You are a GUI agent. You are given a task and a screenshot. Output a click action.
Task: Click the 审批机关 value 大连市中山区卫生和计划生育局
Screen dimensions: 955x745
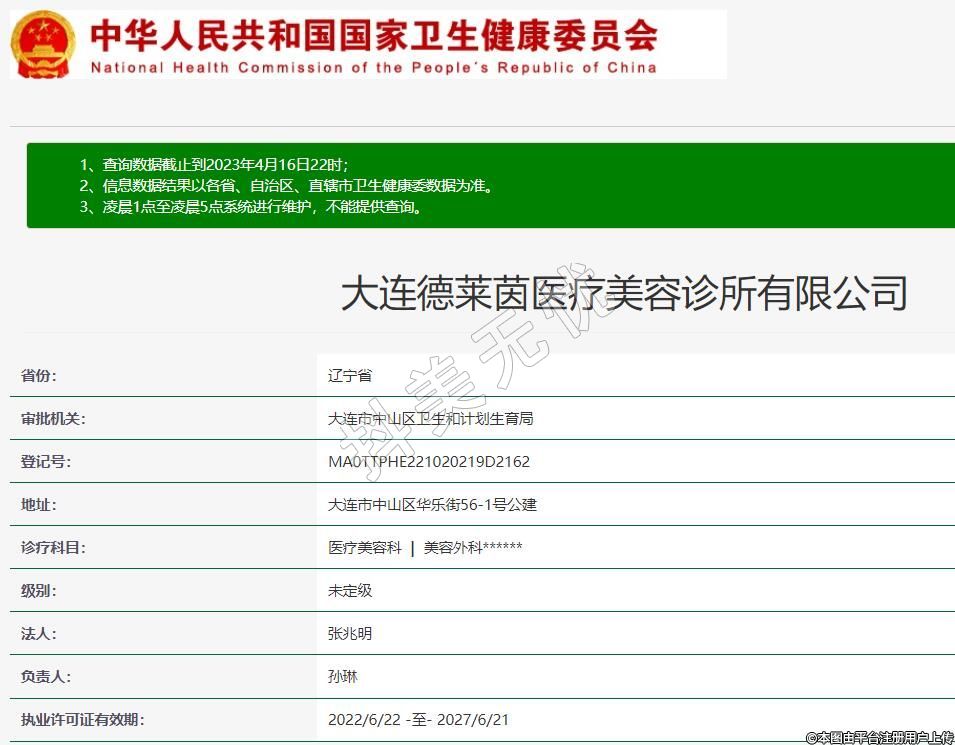point(430,419)
